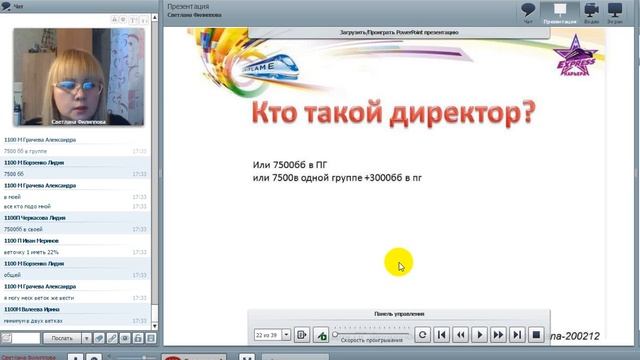Click the fast-forward button
The image size is (640, 360).
click(x=498, y=335)
